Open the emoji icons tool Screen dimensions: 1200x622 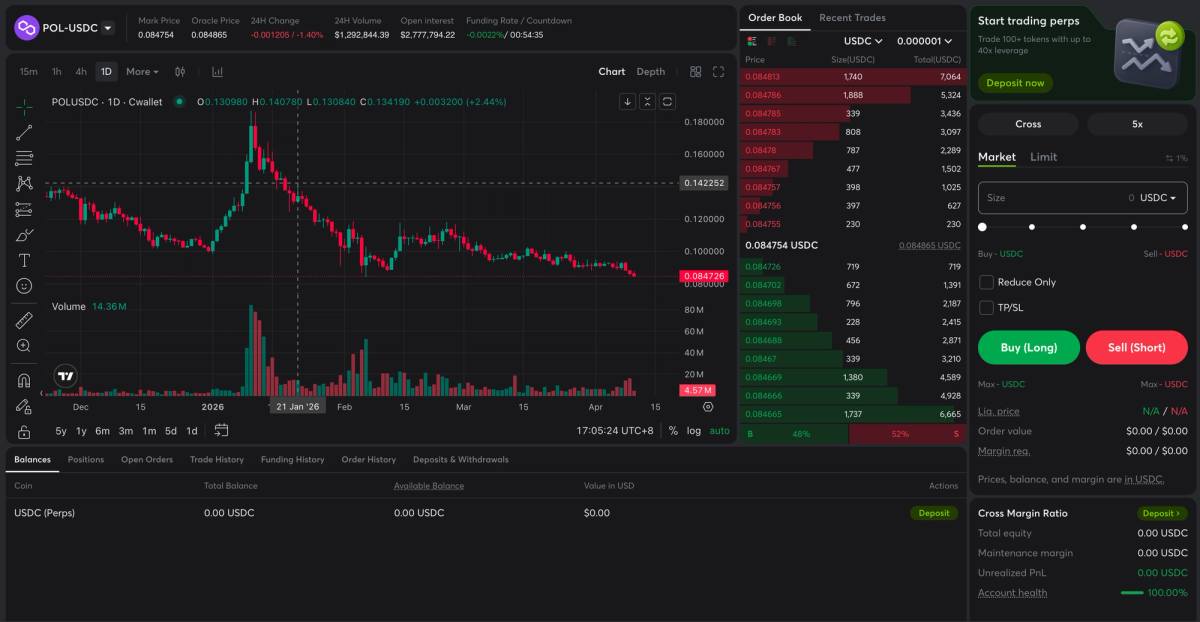coord(24,286)
